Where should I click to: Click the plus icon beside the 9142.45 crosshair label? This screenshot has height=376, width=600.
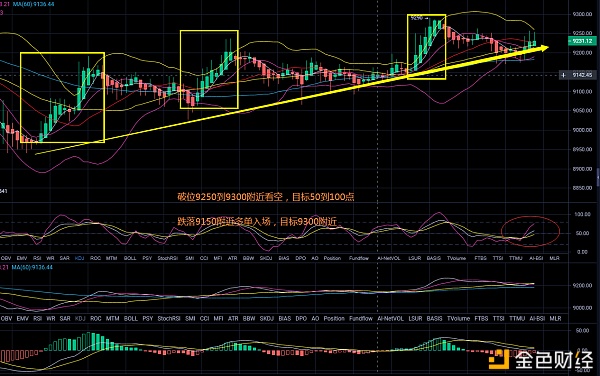point(563,75)
